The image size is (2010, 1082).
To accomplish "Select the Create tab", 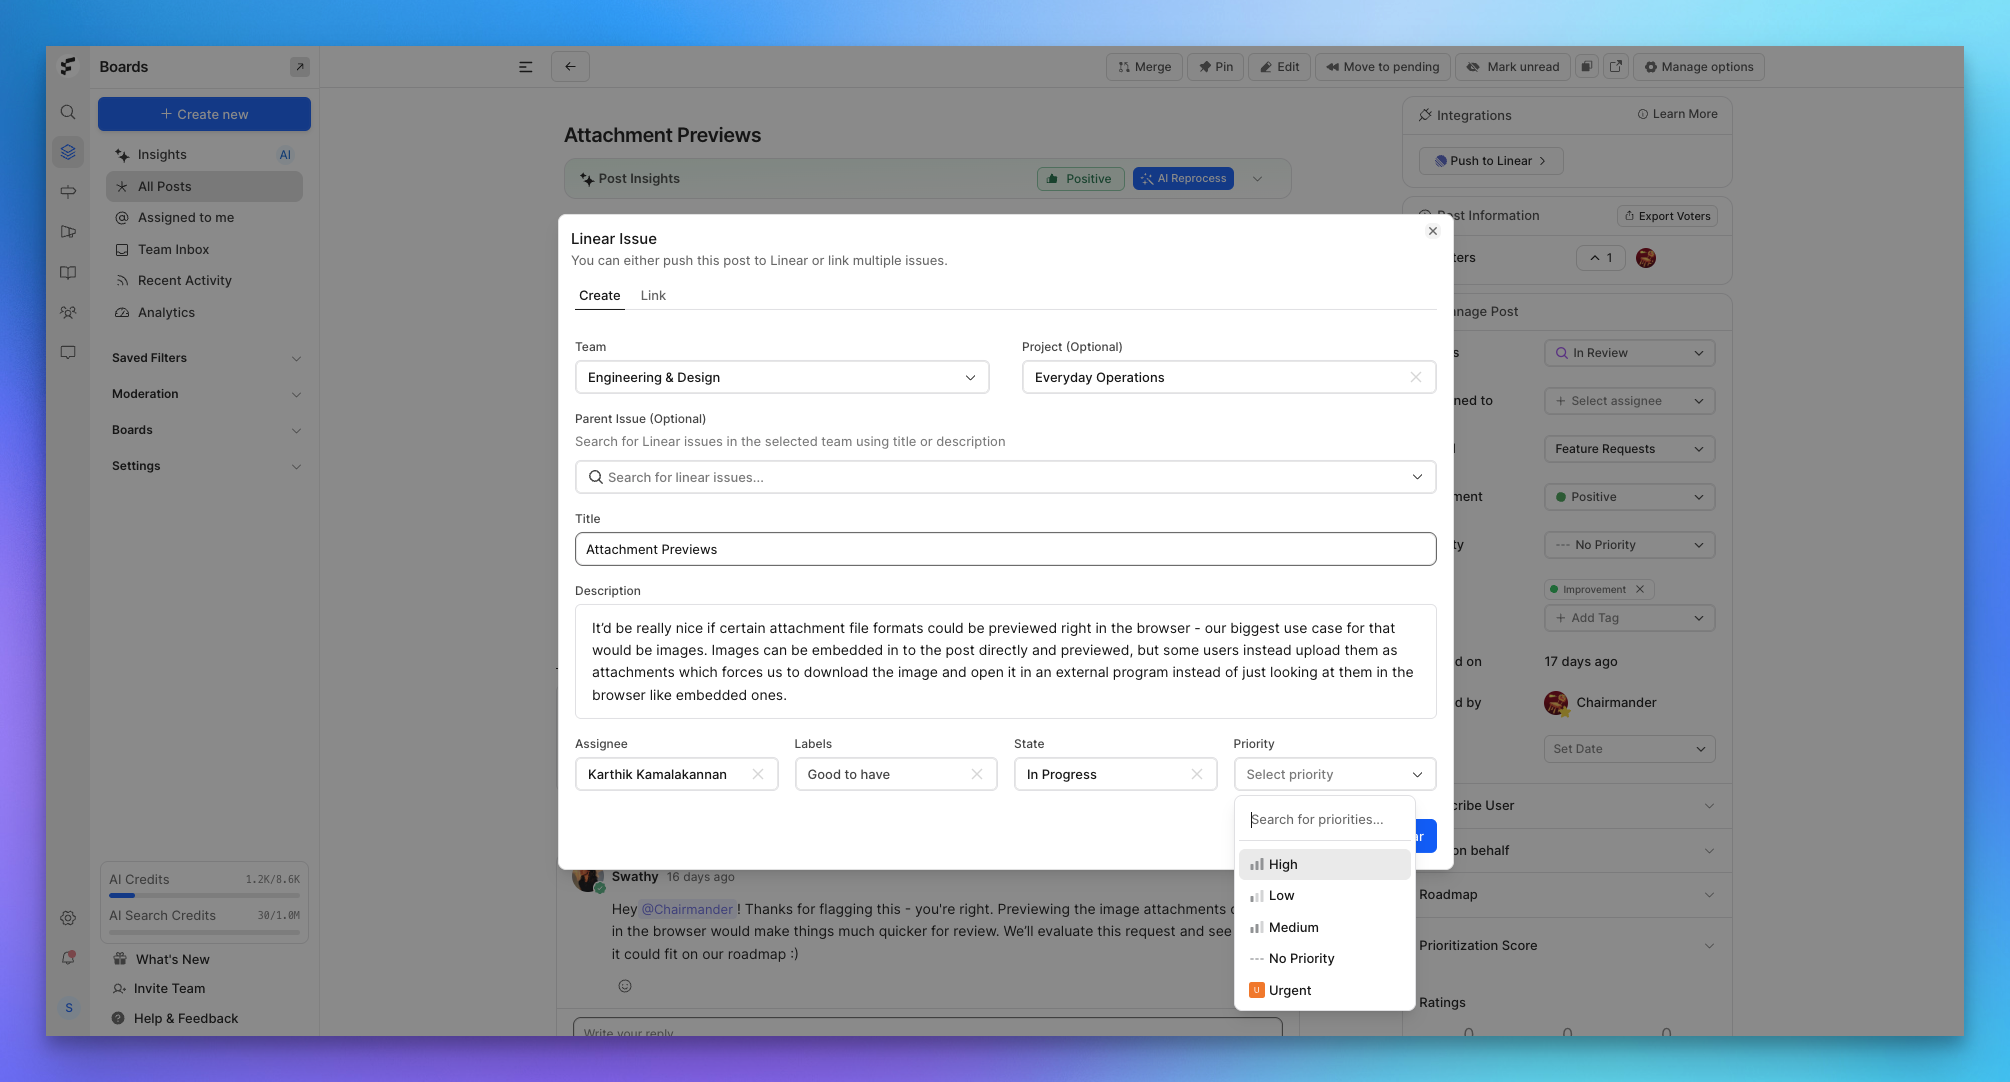I will tap(599, 295).
